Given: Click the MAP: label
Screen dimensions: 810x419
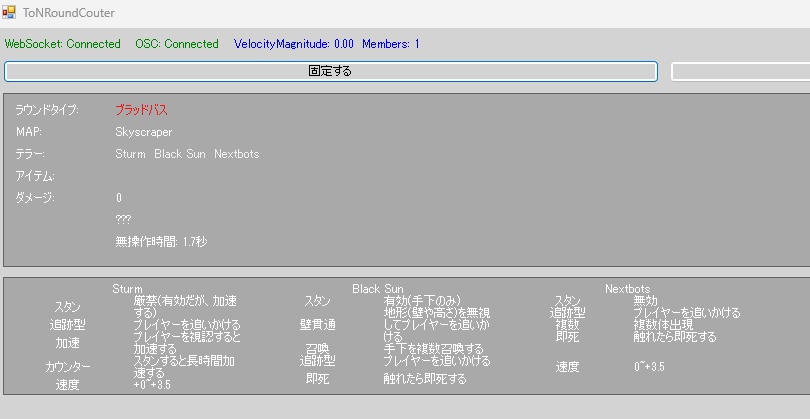Looking at the screenshot, I should click(29, 132).
